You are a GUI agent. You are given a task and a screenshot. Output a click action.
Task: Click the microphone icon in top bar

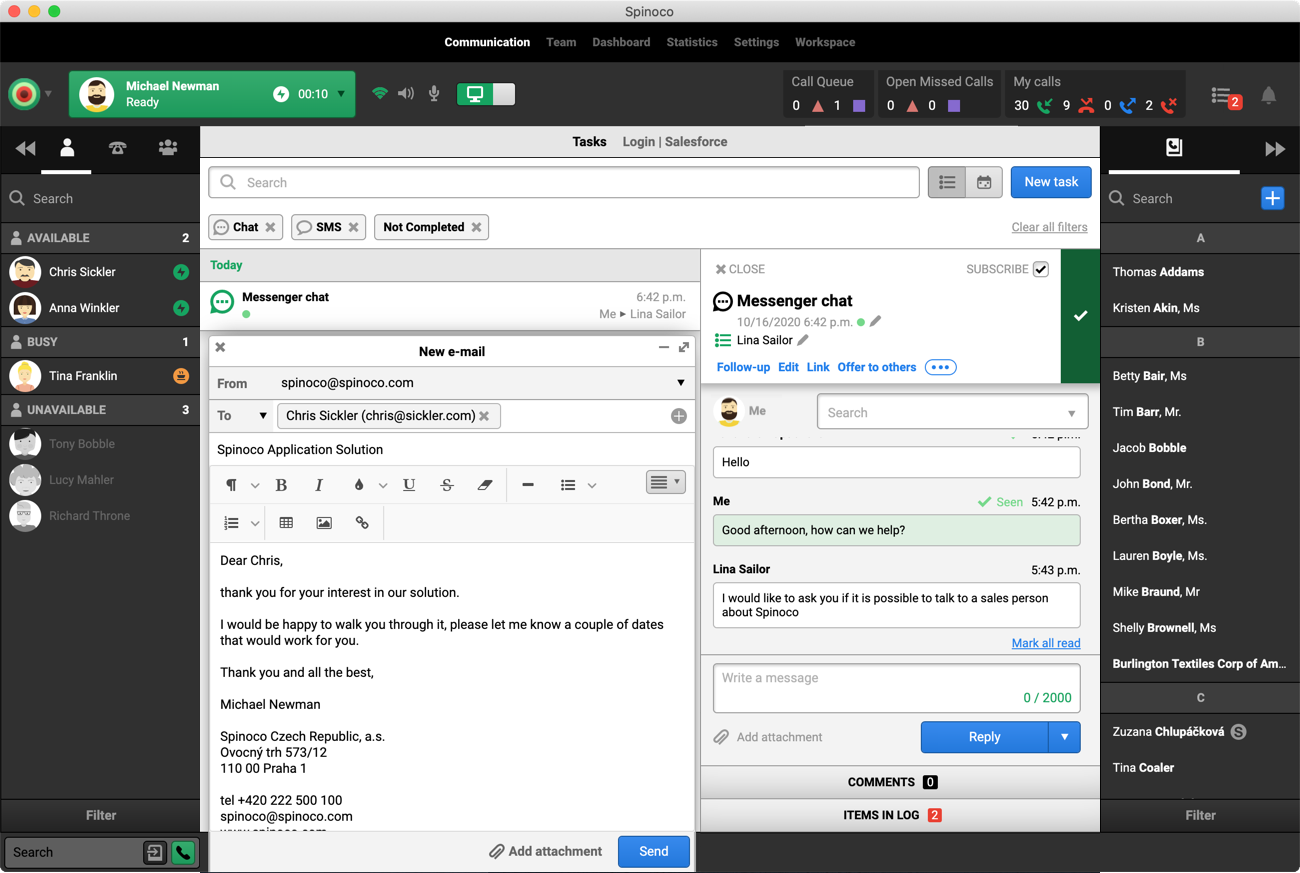434,94
